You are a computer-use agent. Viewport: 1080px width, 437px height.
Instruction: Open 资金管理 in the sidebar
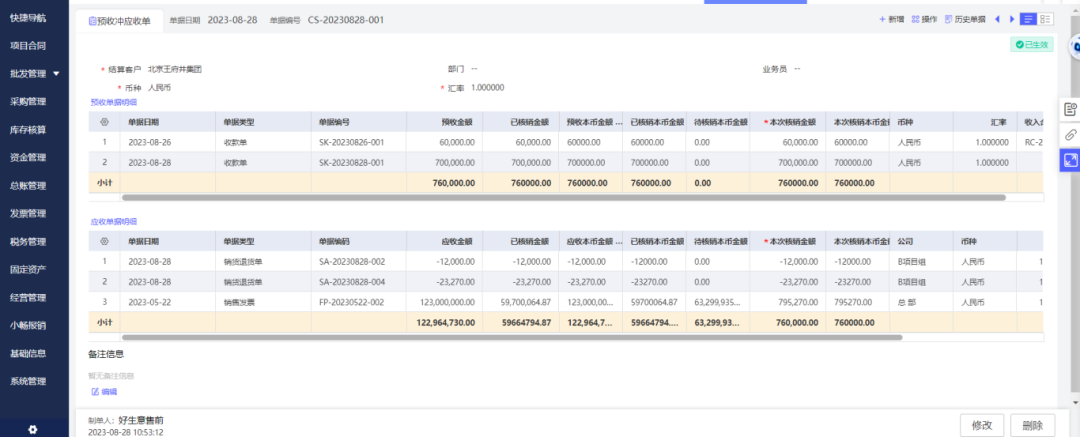pyautogui.click(x=28, y=157)
